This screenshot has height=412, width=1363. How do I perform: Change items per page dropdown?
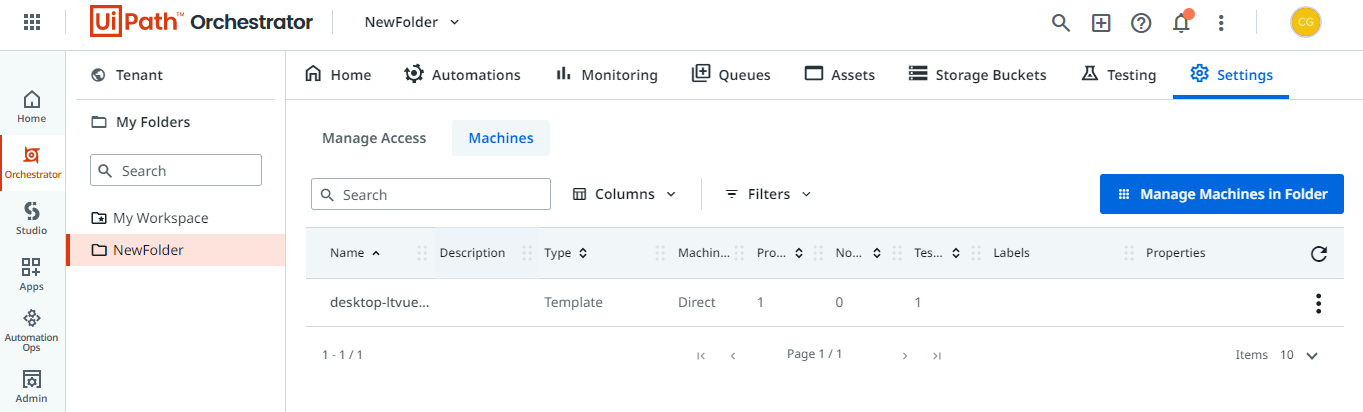click(1299, 355)
